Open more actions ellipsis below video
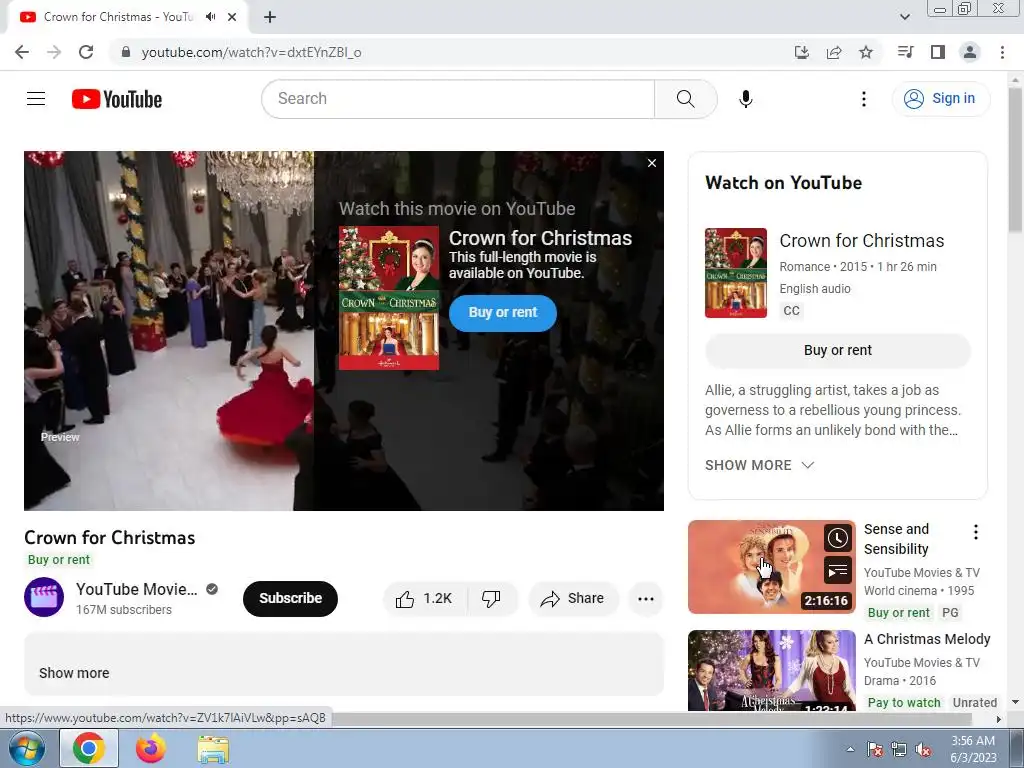 pos(645,599)
